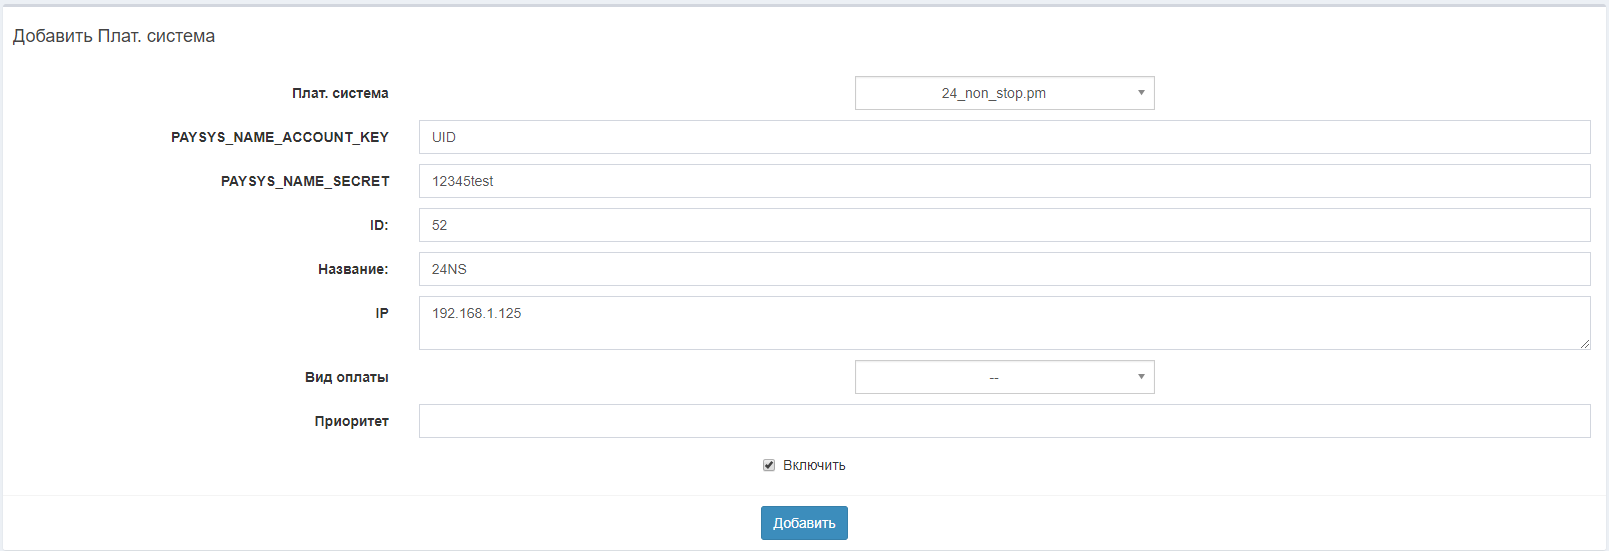This screenshot has height=551, width=1609.
Task: Open the Вид оплаты dropdown
Action: [1004, 377]
